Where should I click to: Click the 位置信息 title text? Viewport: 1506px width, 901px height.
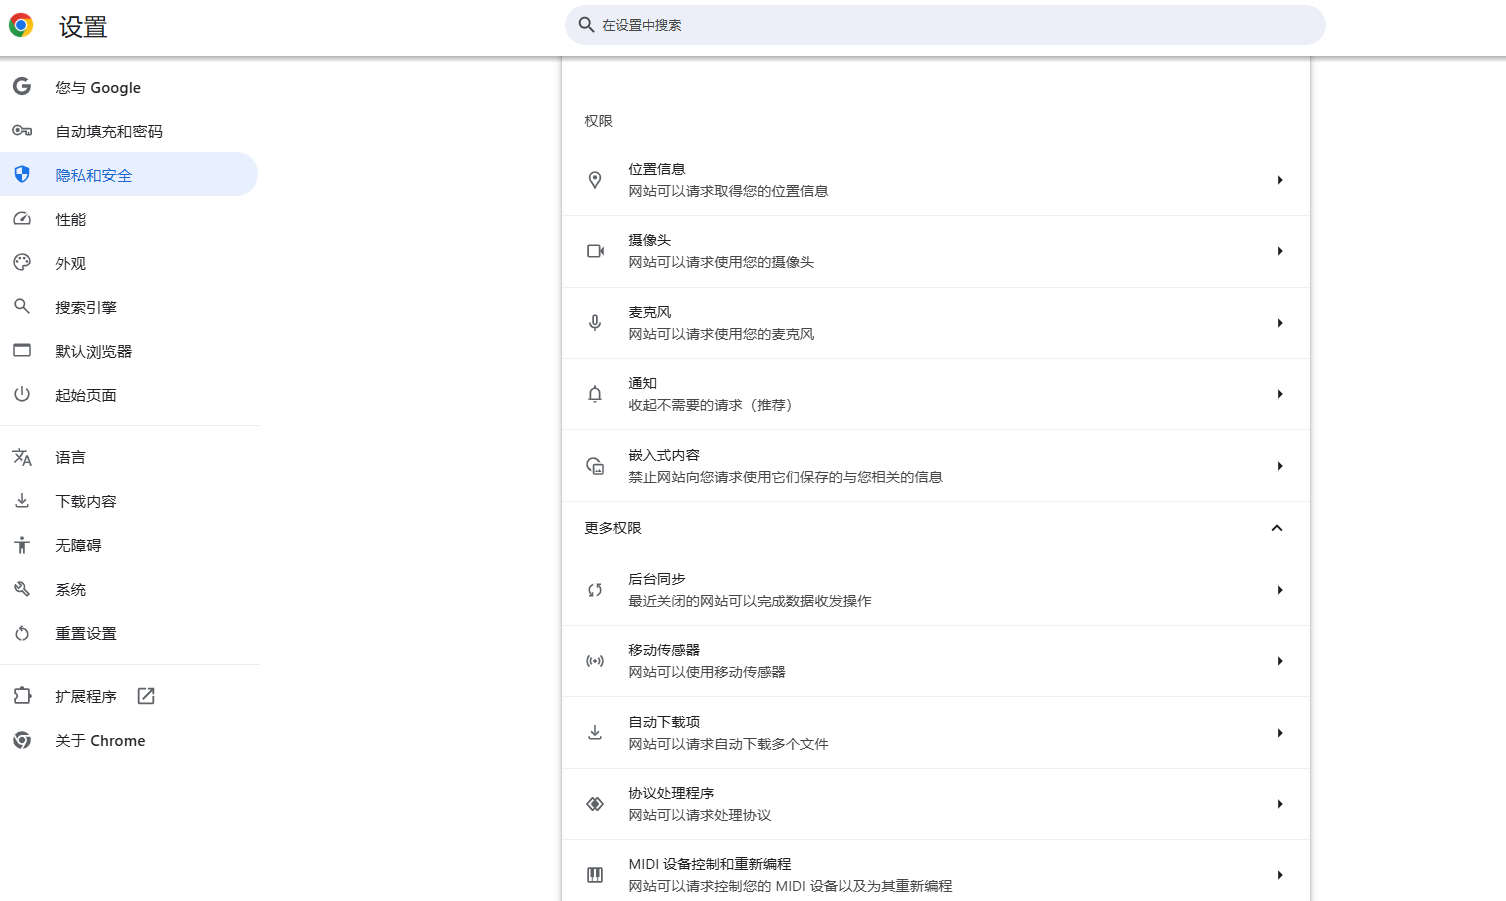pyautogui.click(x=657, y=169)
